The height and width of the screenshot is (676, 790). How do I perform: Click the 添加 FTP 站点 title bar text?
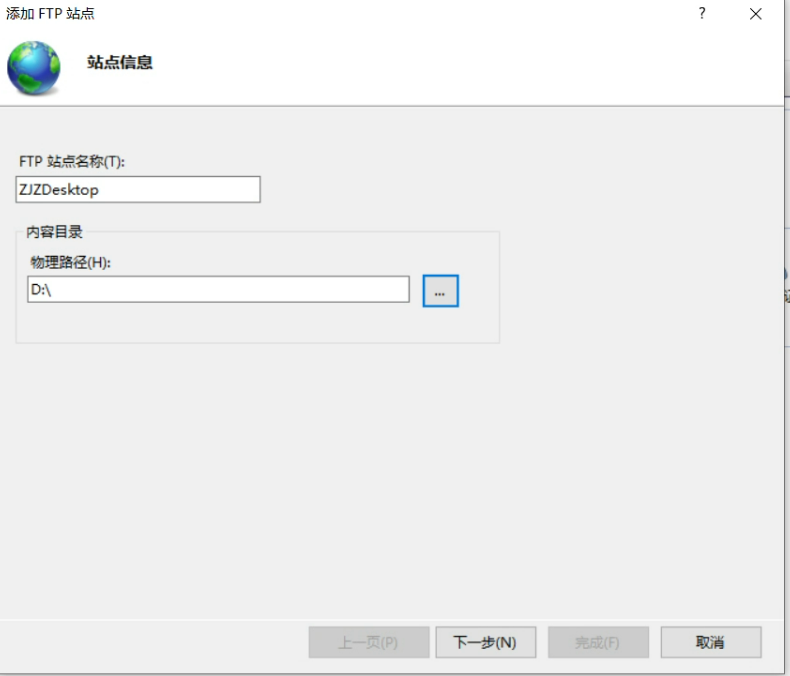(x=51, y=14)
